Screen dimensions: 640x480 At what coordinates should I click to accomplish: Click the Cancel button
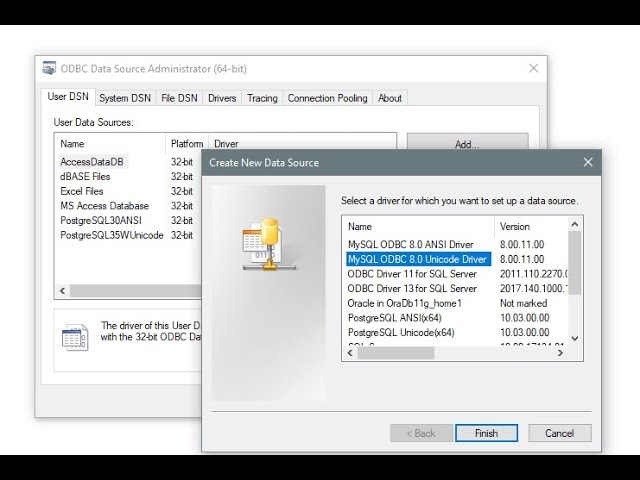(560, 433)
